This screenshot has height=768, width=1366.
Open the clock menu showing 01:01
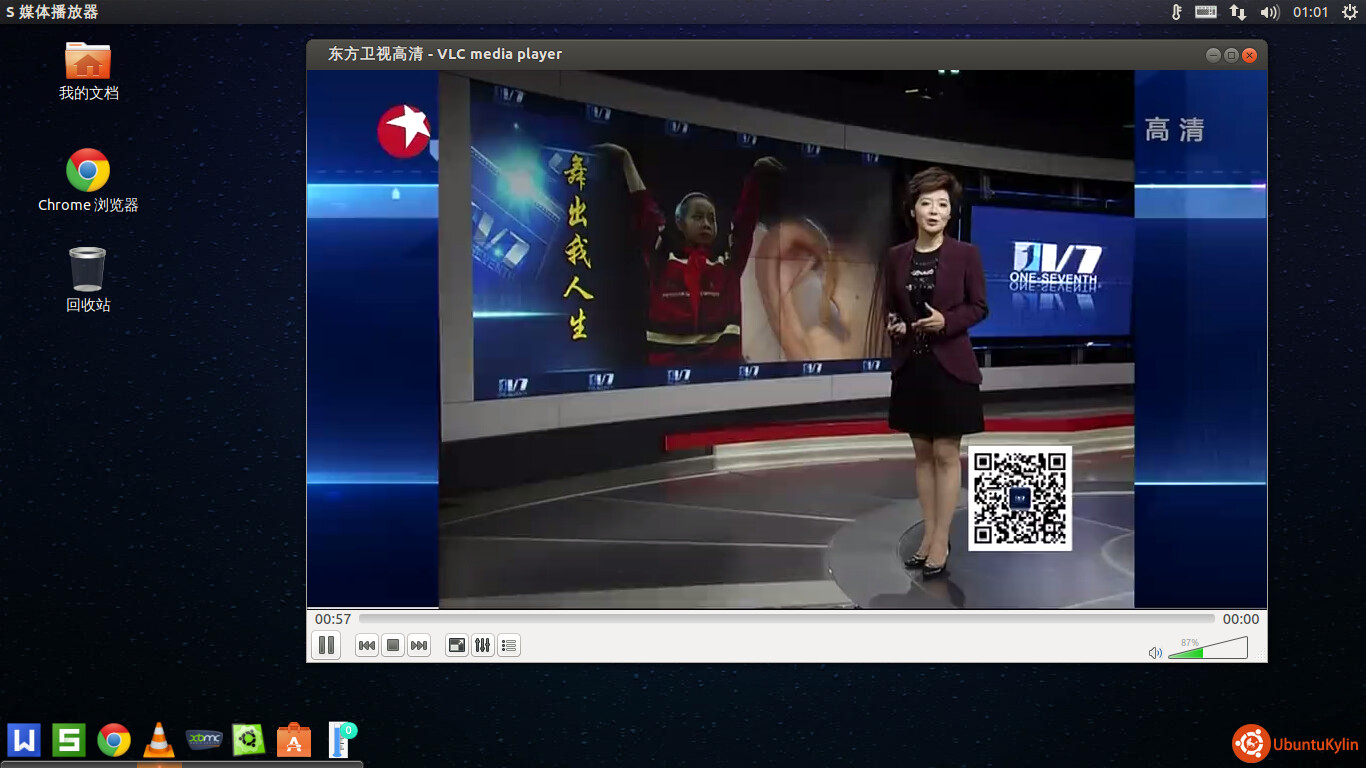coord(1310,12)
